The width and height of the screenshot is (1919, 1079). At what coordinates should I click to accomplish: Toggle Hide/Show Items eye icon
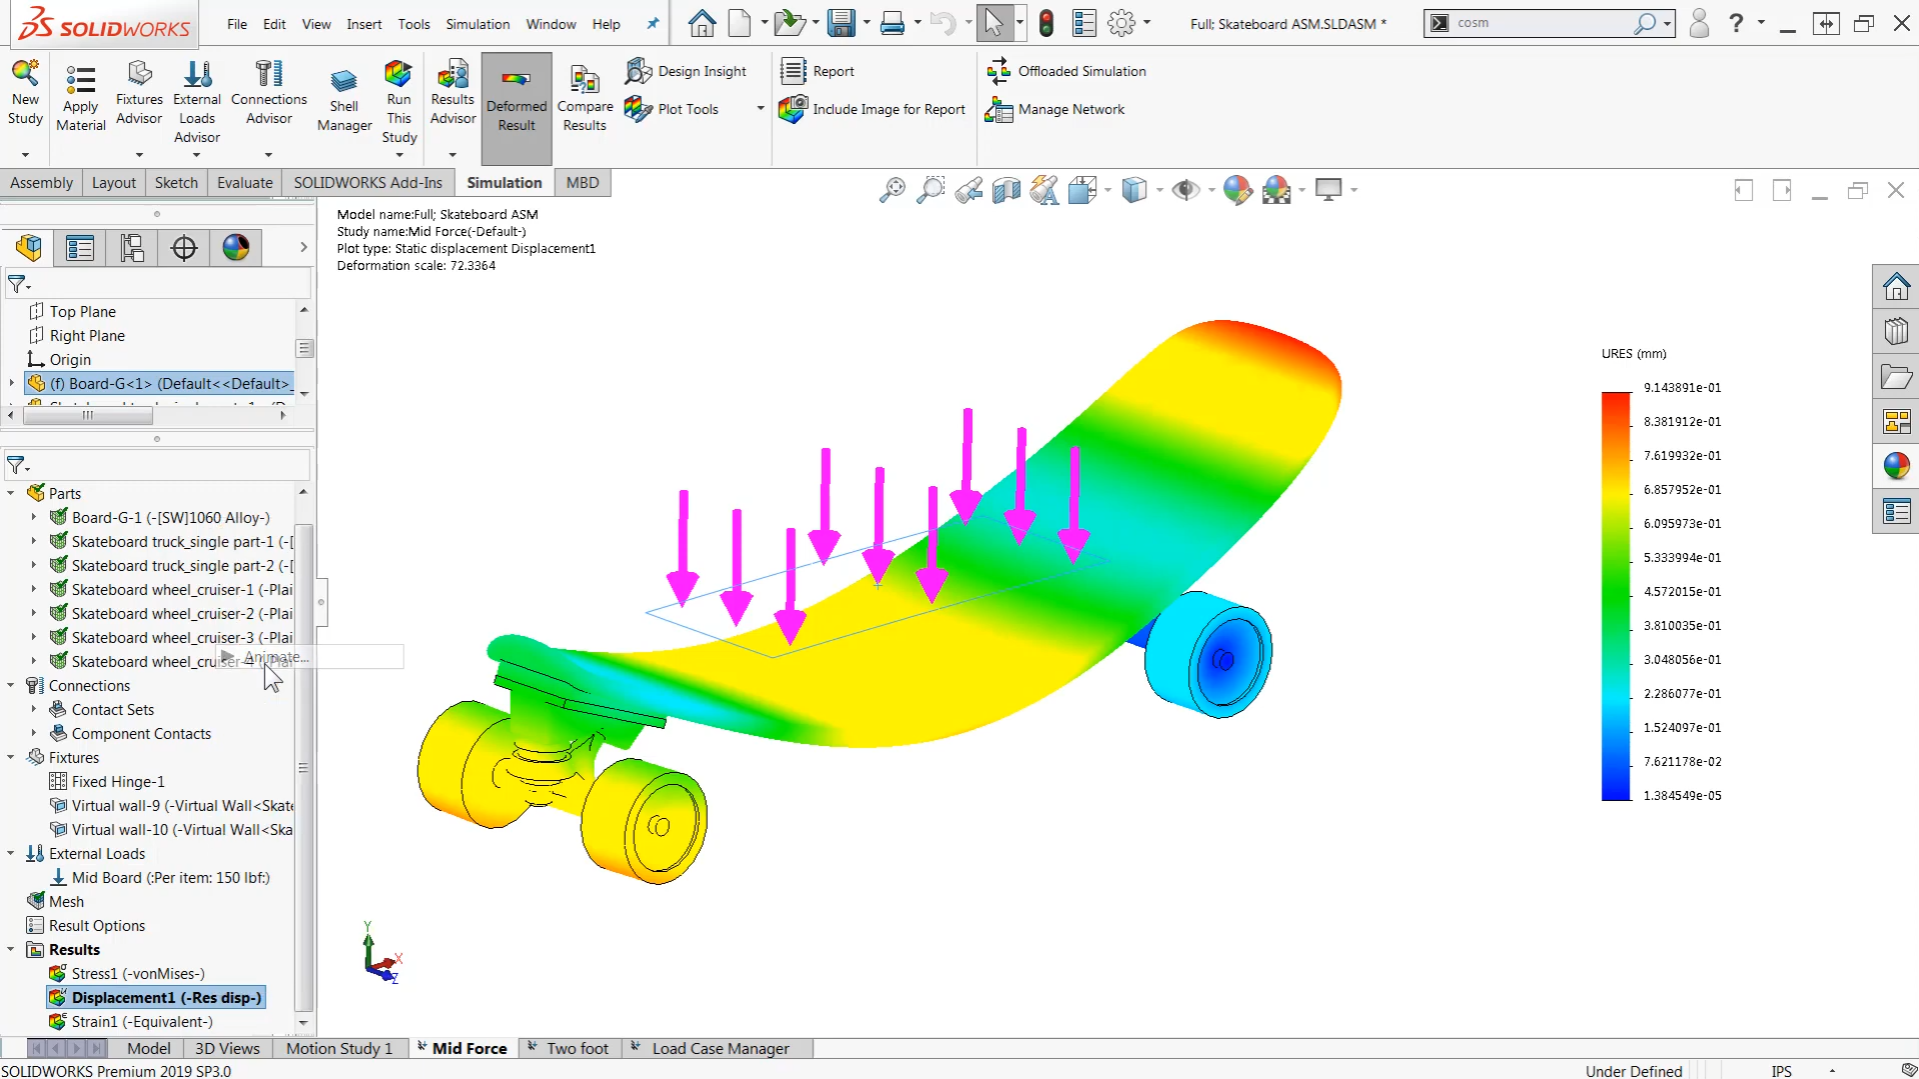pos(1186,190)
